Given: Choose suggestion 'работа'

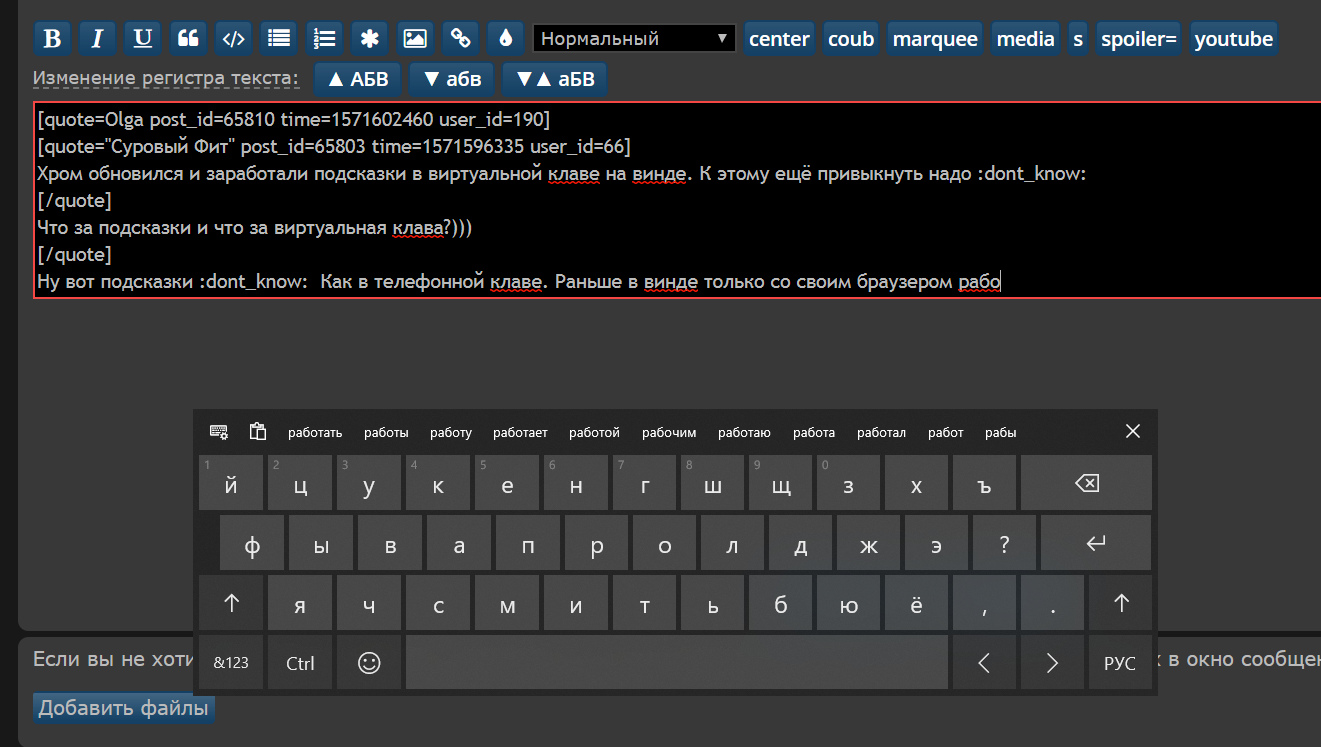Looking at the screenshot, I should pos(814,433).
